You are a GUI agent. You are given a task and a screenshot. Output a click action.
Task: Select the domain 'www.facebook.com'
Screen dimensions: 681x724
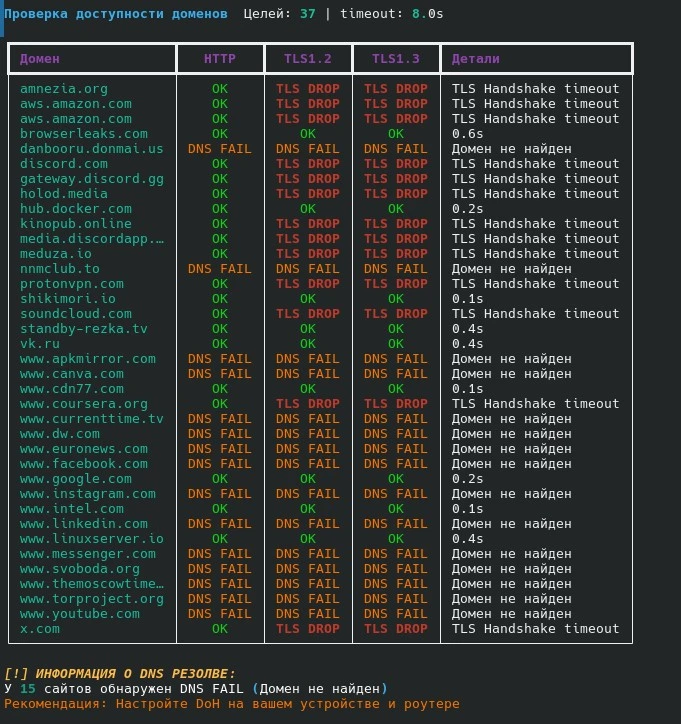point(84,464)
